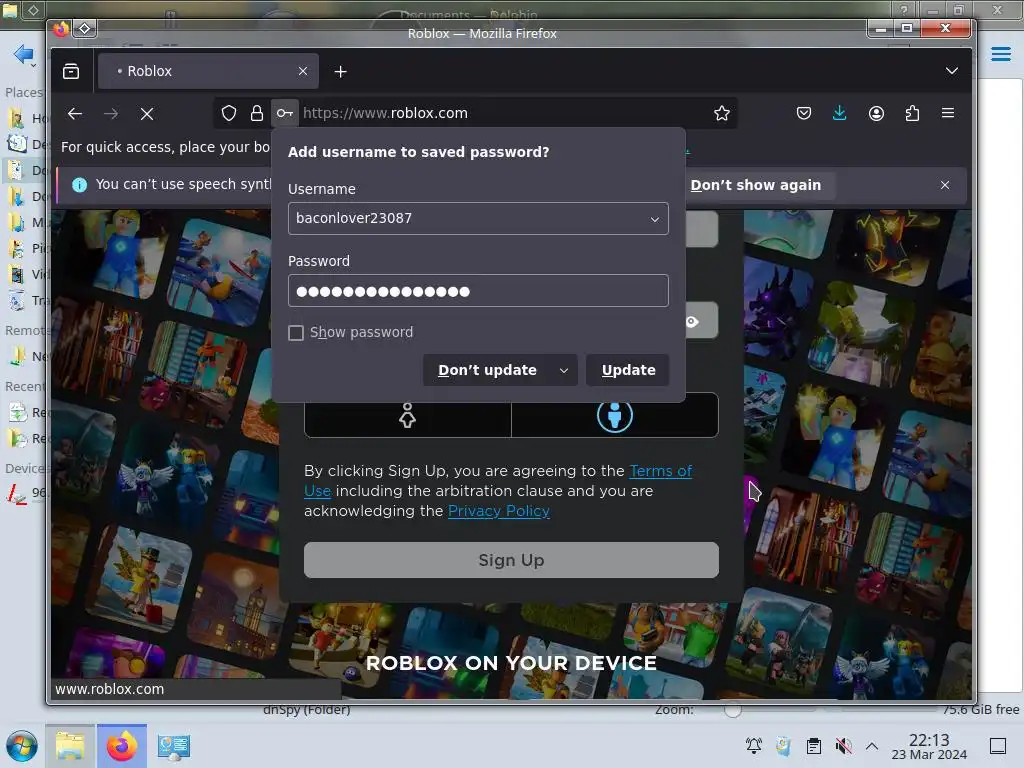Dismiss the speech synthesis notification
This screenshot has width=1024, height=768.
(x=945, y=185)
